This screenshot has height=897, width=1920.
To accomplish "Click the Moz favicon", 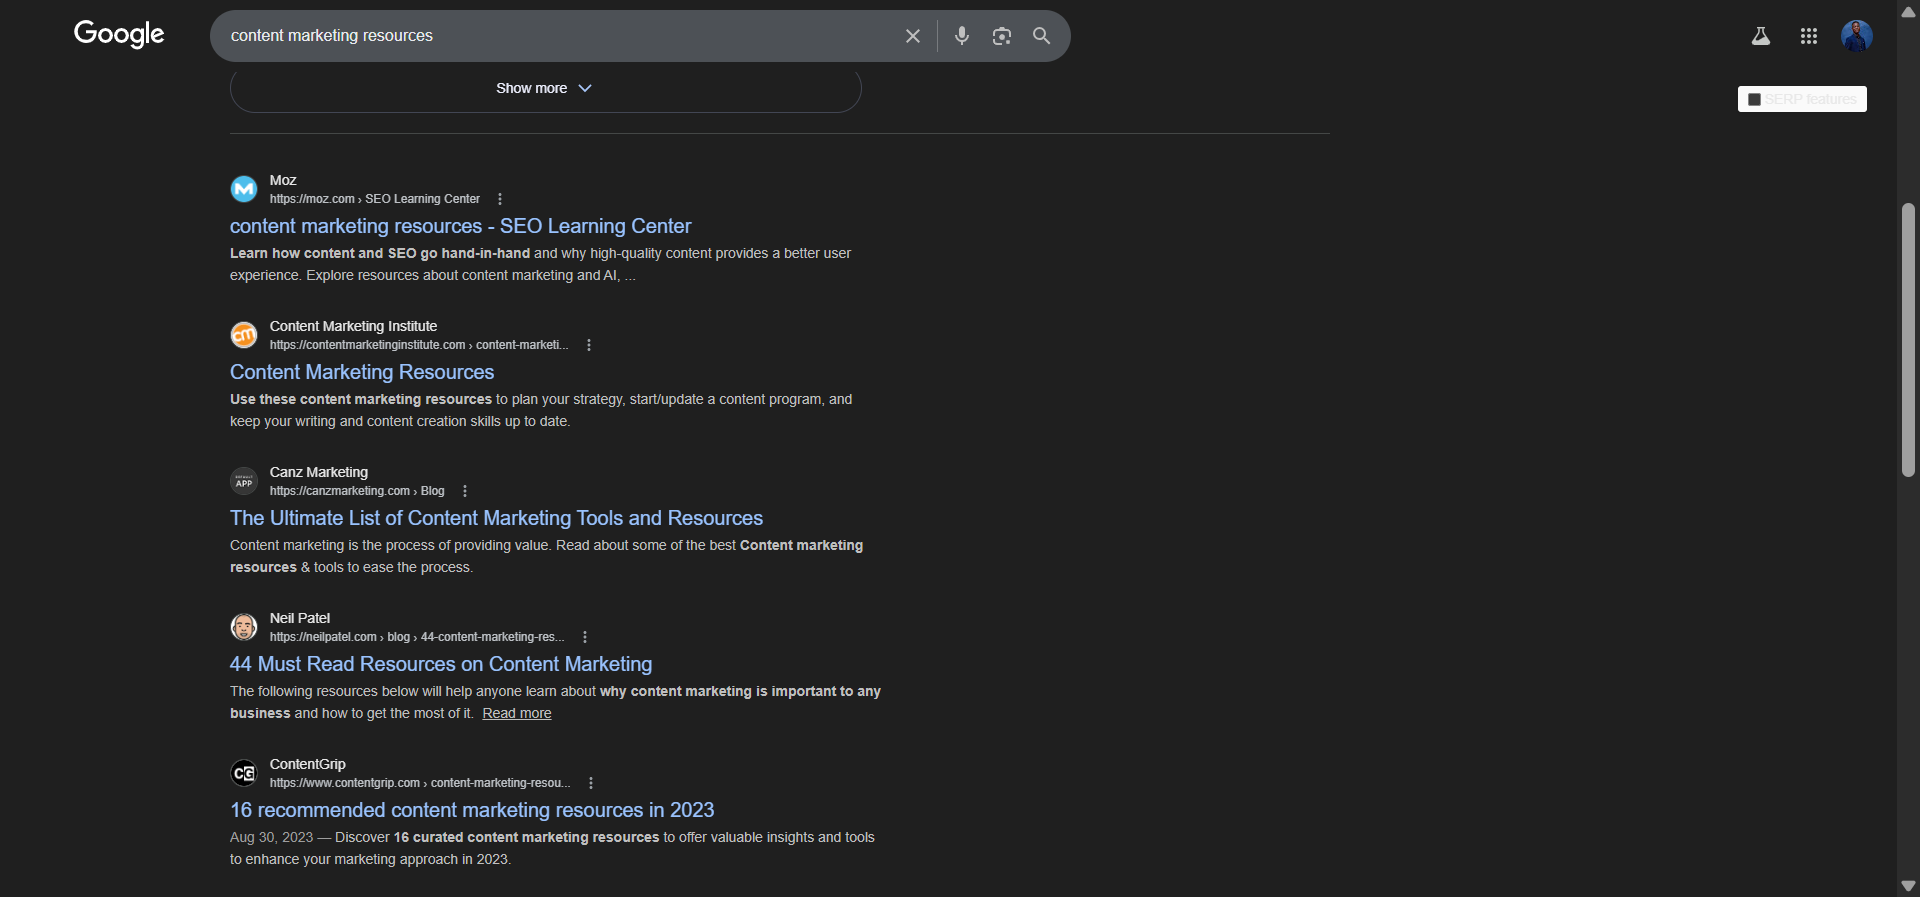I will pos(244,189).
